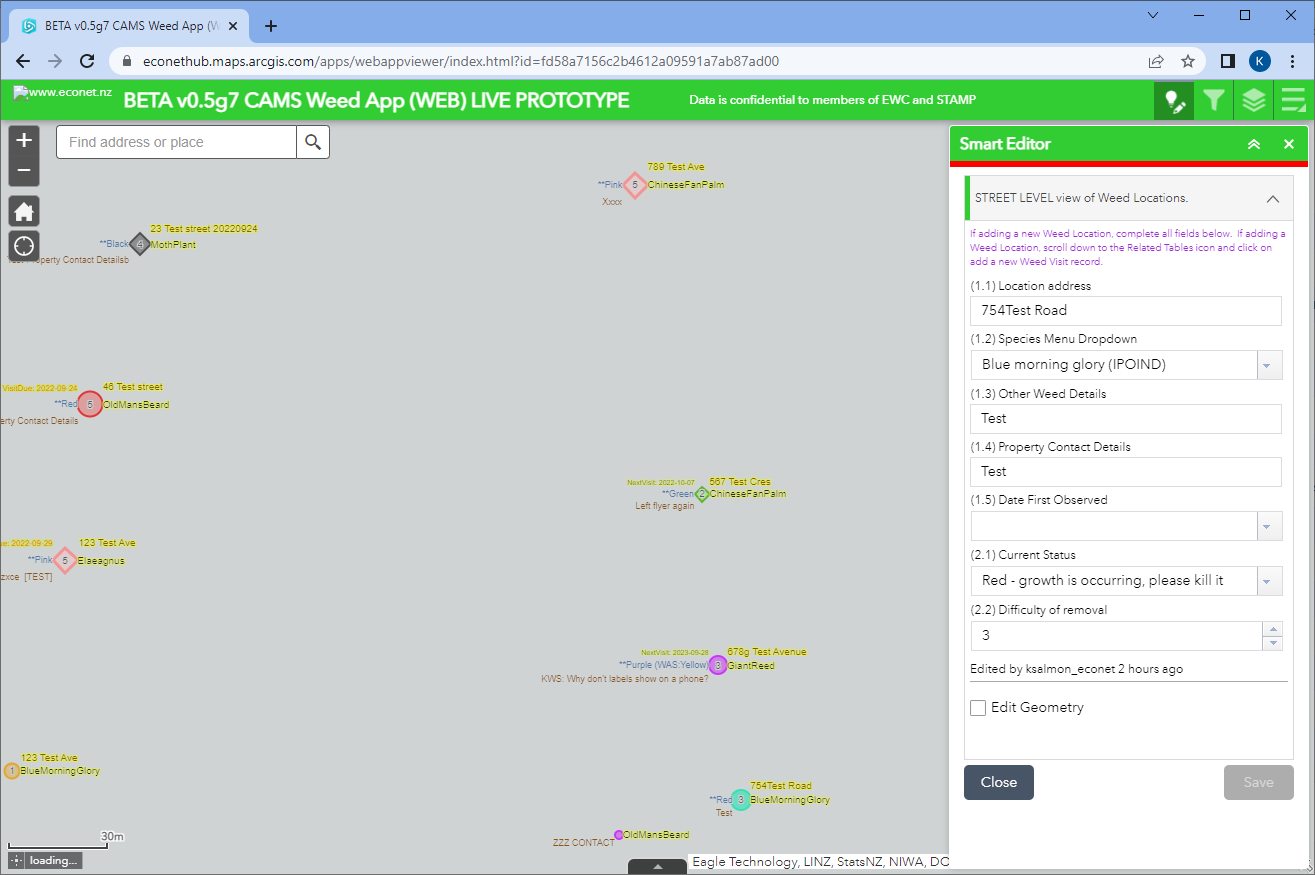Click the Location address input field

[x=1125, y=310]
